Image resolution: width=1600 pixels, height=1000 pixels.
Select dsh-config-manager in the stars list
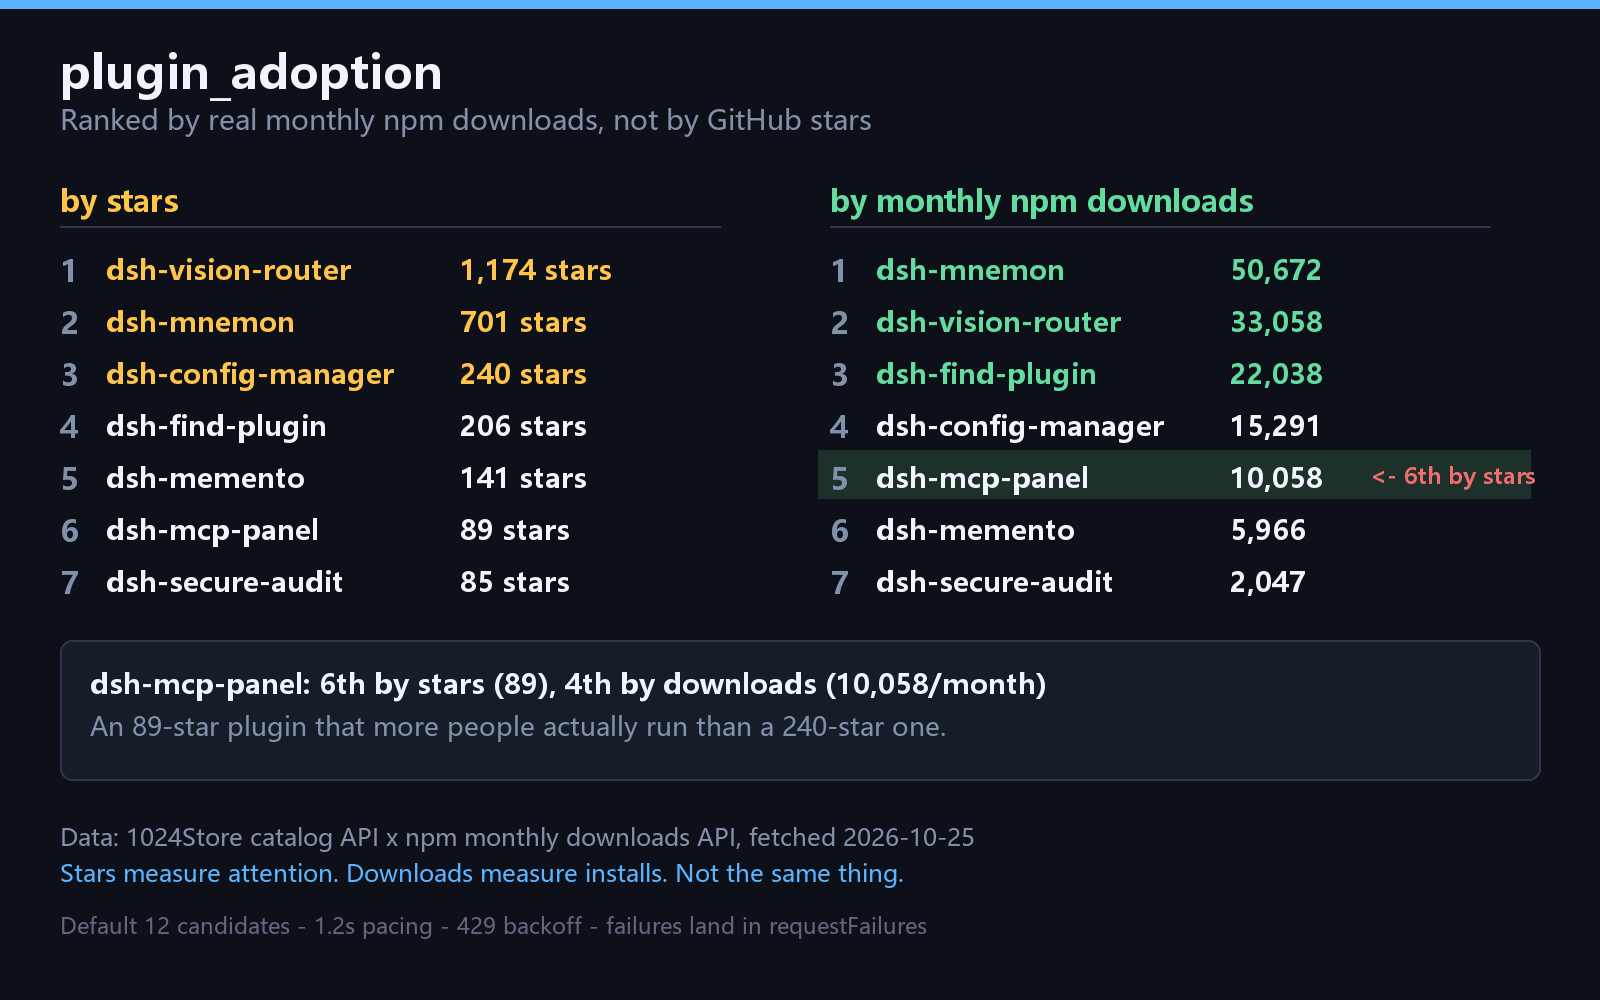pos(250,374)
